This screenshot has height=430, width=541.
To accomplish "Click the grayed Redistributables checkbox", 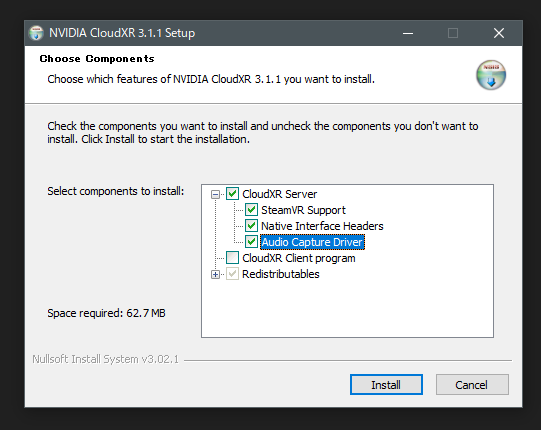I will (232, 274).
